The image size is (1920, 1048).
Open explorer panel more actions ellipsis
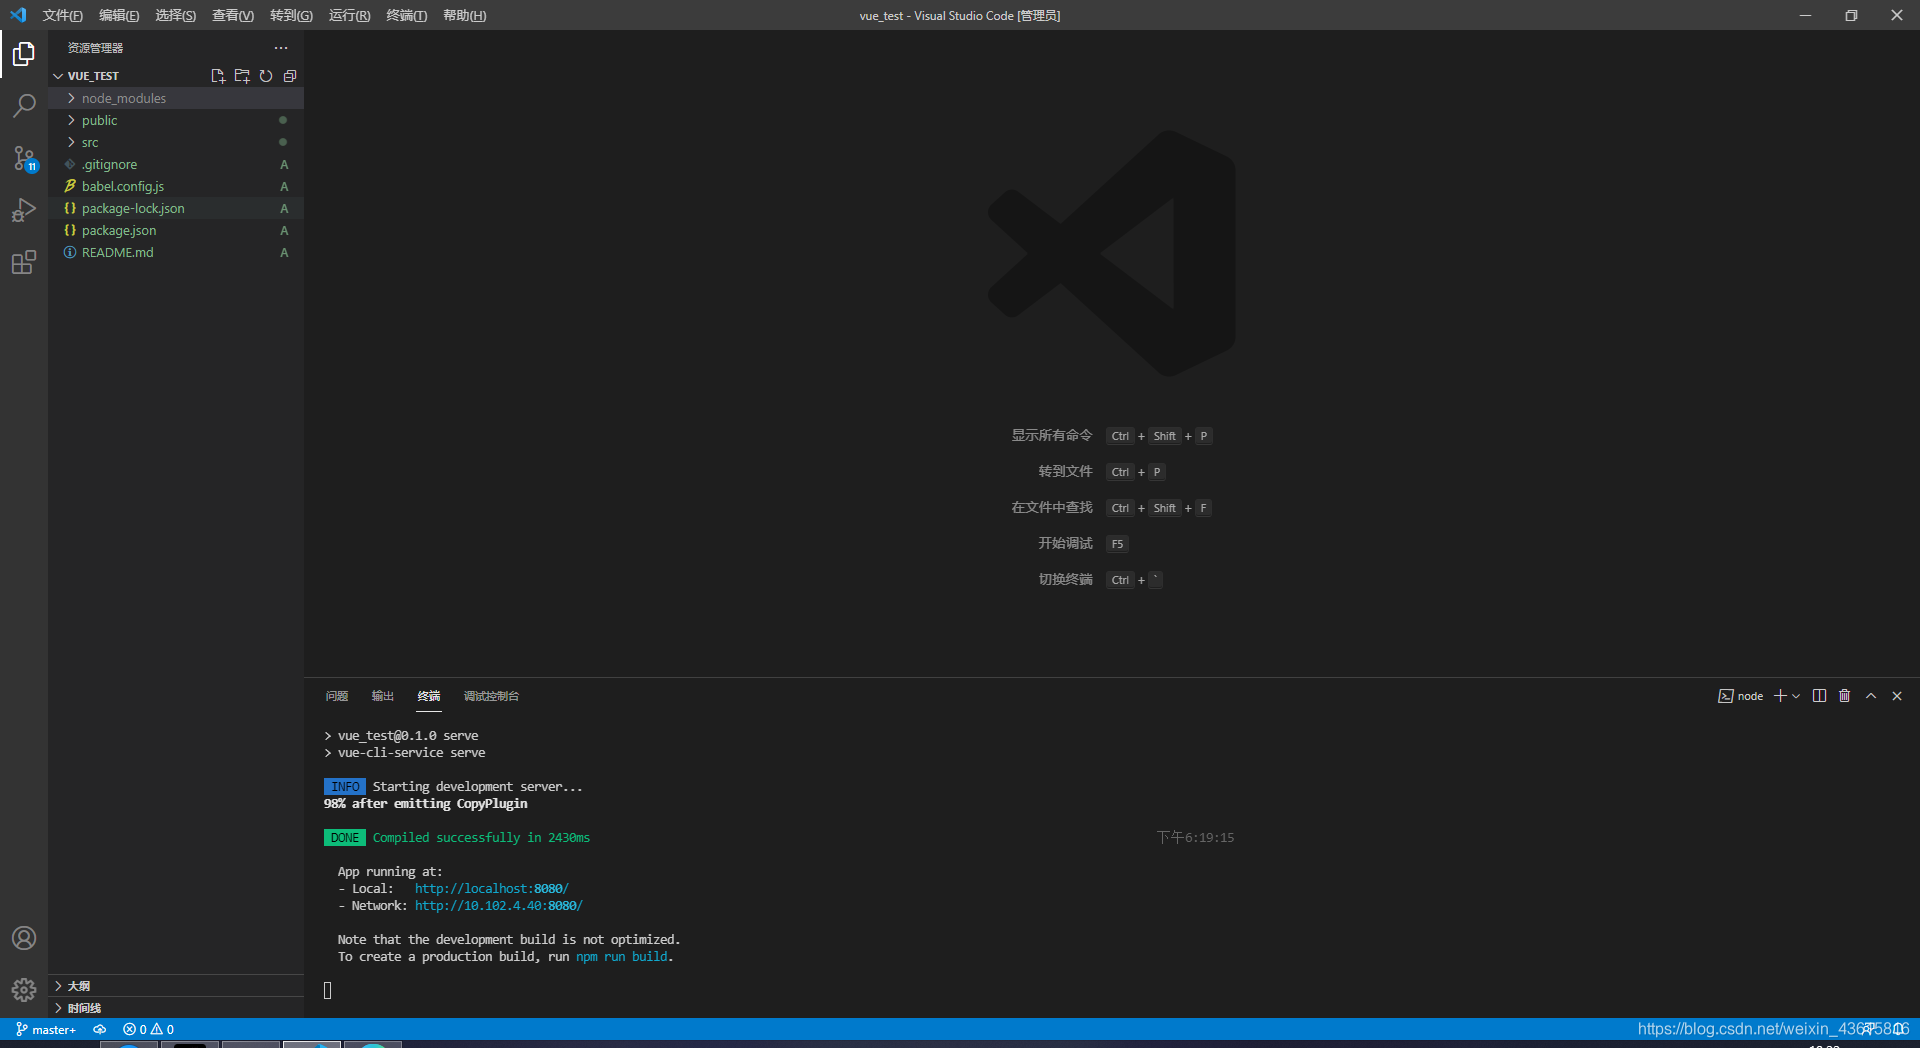tap(281, 48)
